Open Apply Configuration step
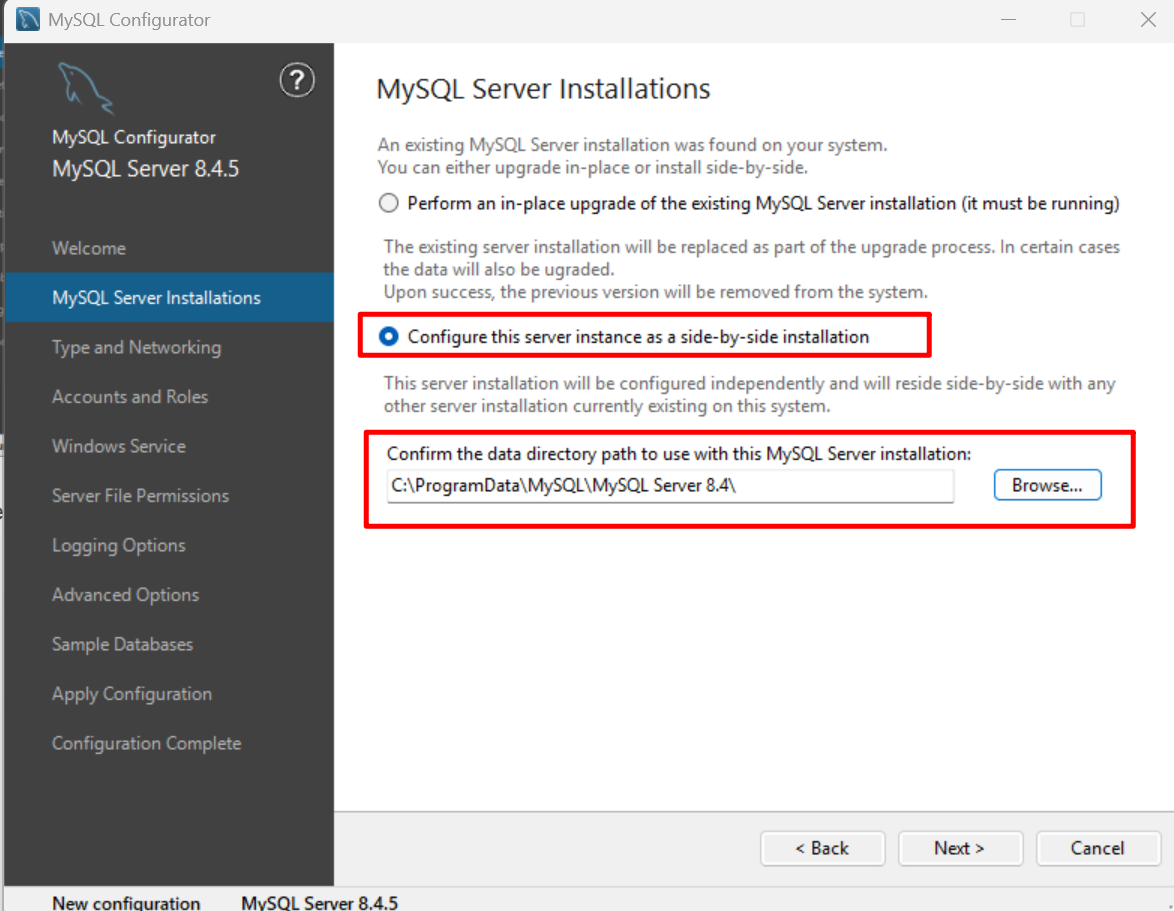 131,693
